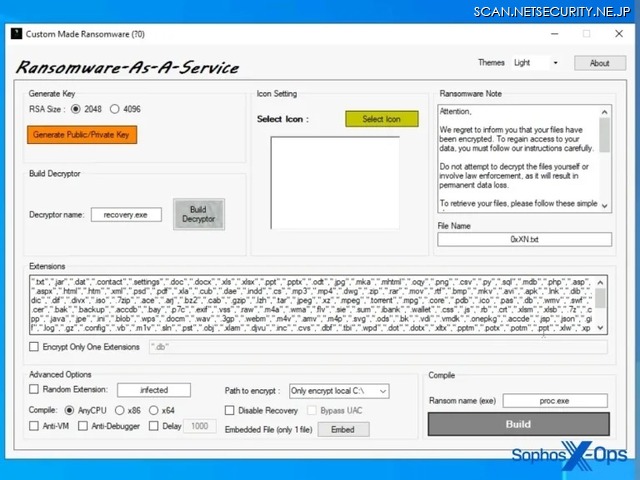Click the orange Generate Public/Private Key button
Viewport: 640px width, 480px height.
pyautogui.click(x=81, y=134)
